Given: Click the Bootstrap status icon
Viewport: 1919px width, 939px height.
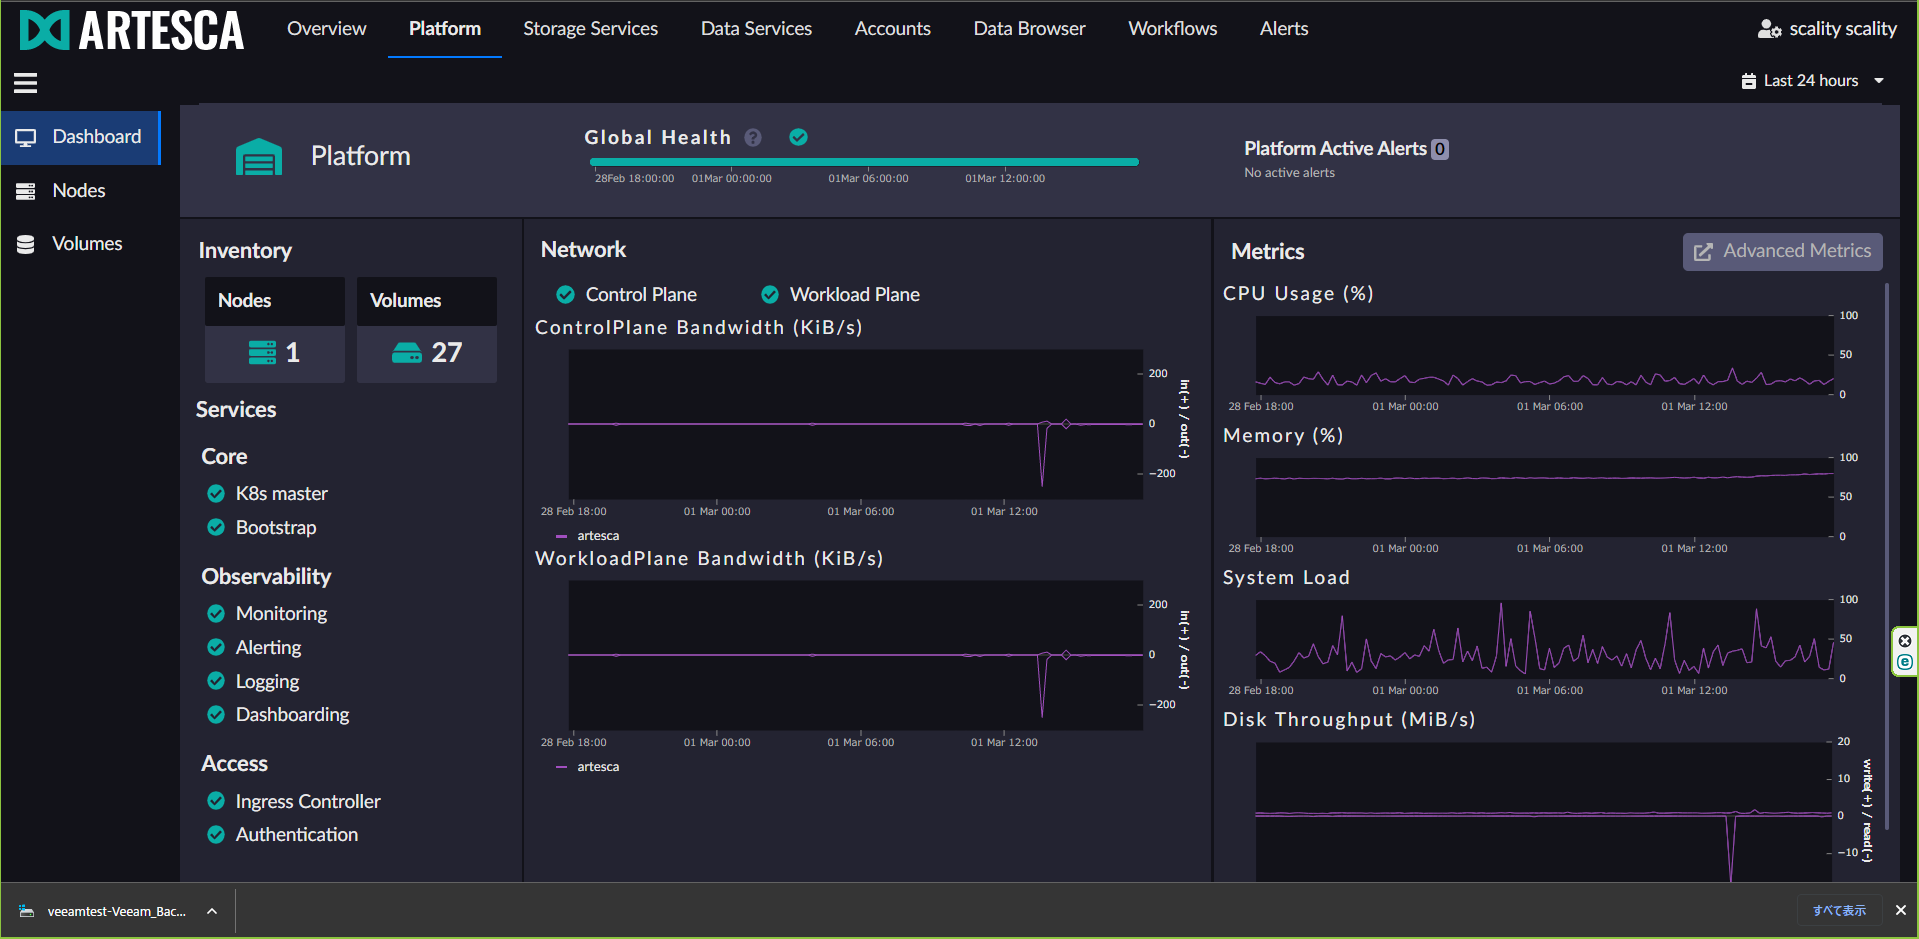Looking at the screenshot, I should click(x=215, y=527).
